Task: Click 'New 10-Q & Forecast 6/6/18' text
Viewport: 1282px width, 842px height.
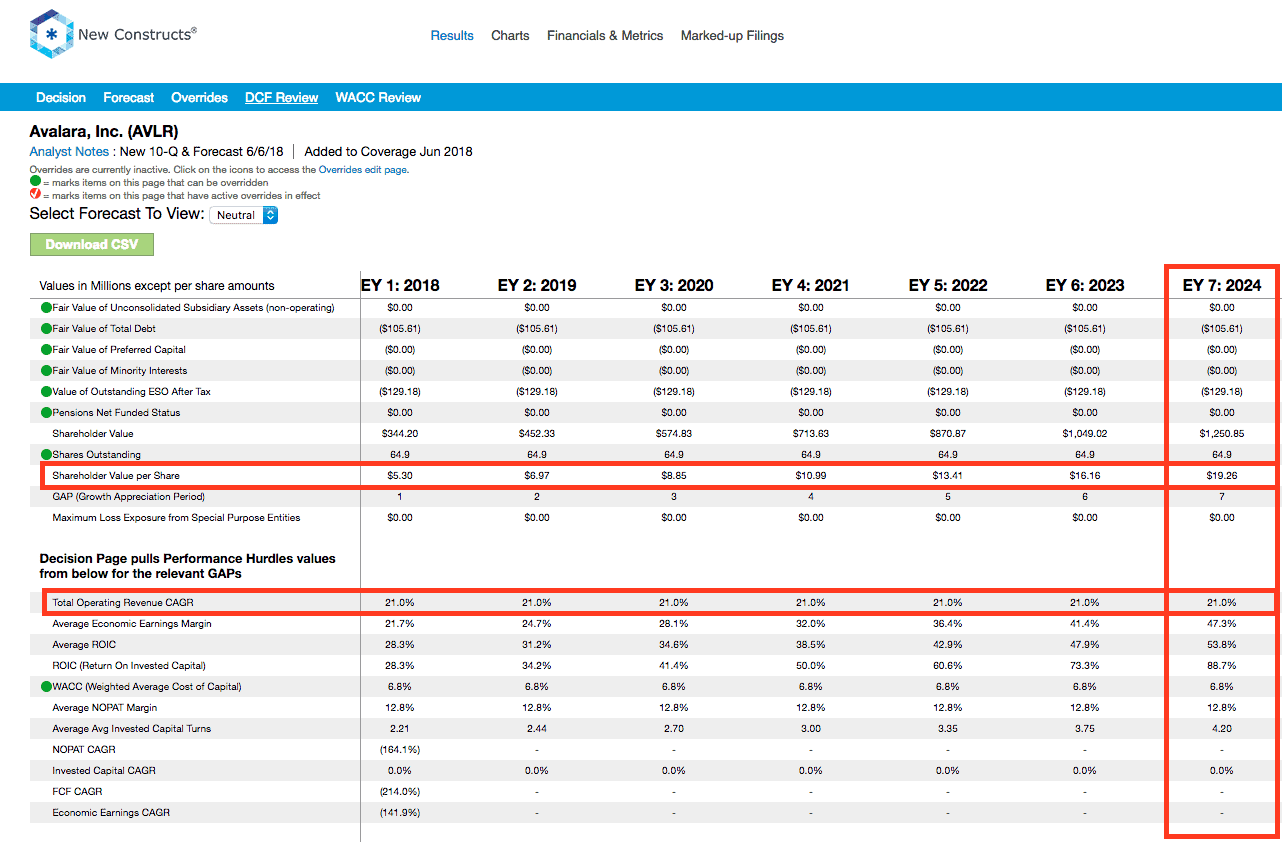Action: point(202,152)
